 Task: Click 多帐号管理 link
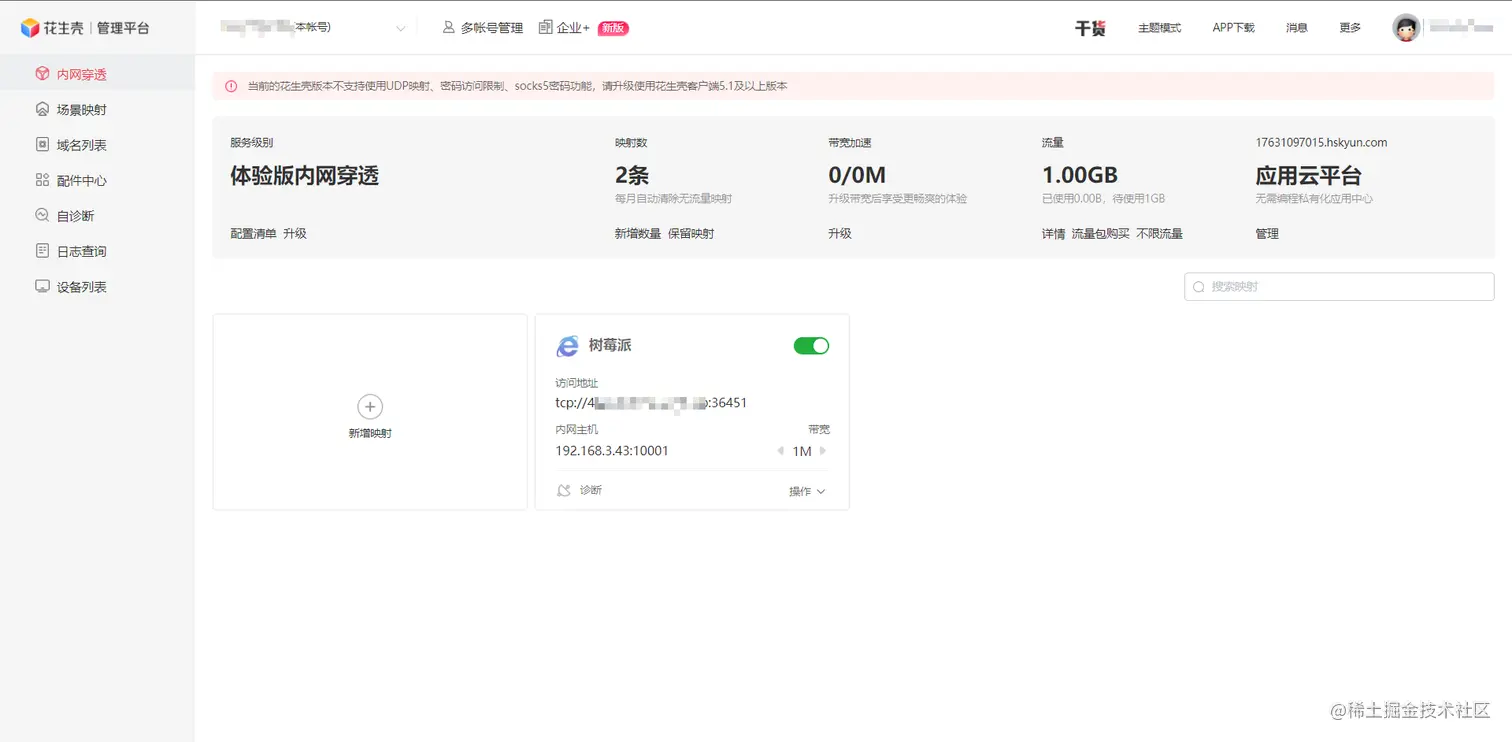point(492,28)
